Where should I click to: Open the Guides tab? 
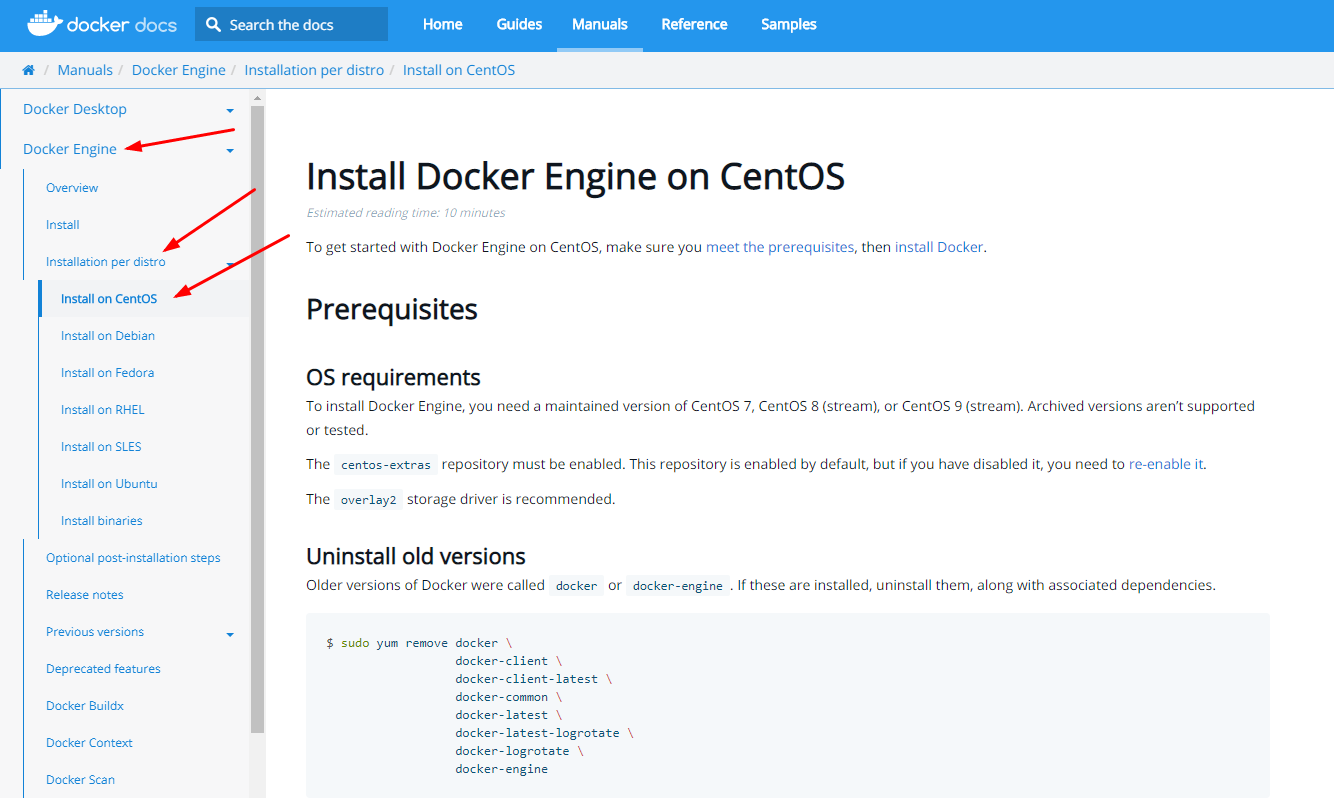(x=519, y=24)
